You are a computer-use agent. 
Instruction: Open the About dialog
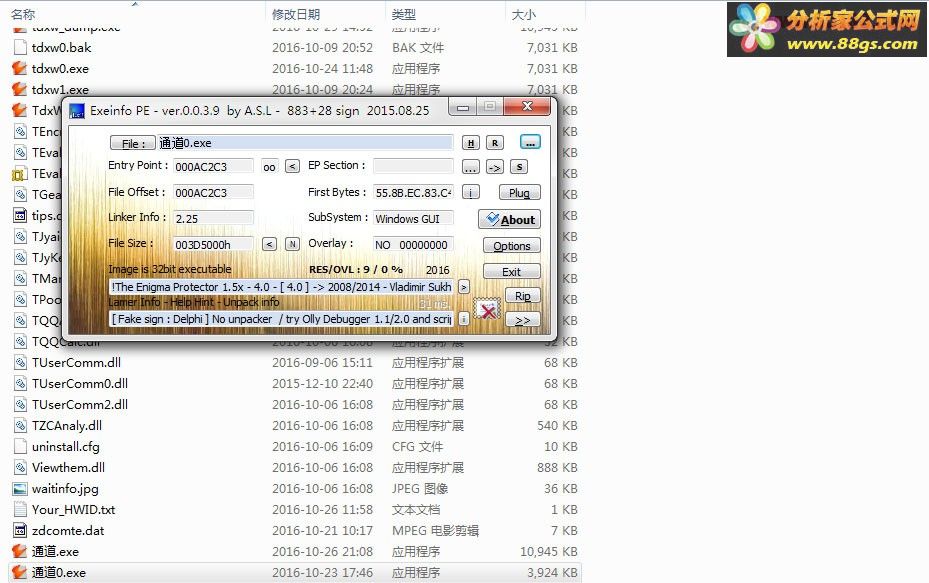coord(510,220)
